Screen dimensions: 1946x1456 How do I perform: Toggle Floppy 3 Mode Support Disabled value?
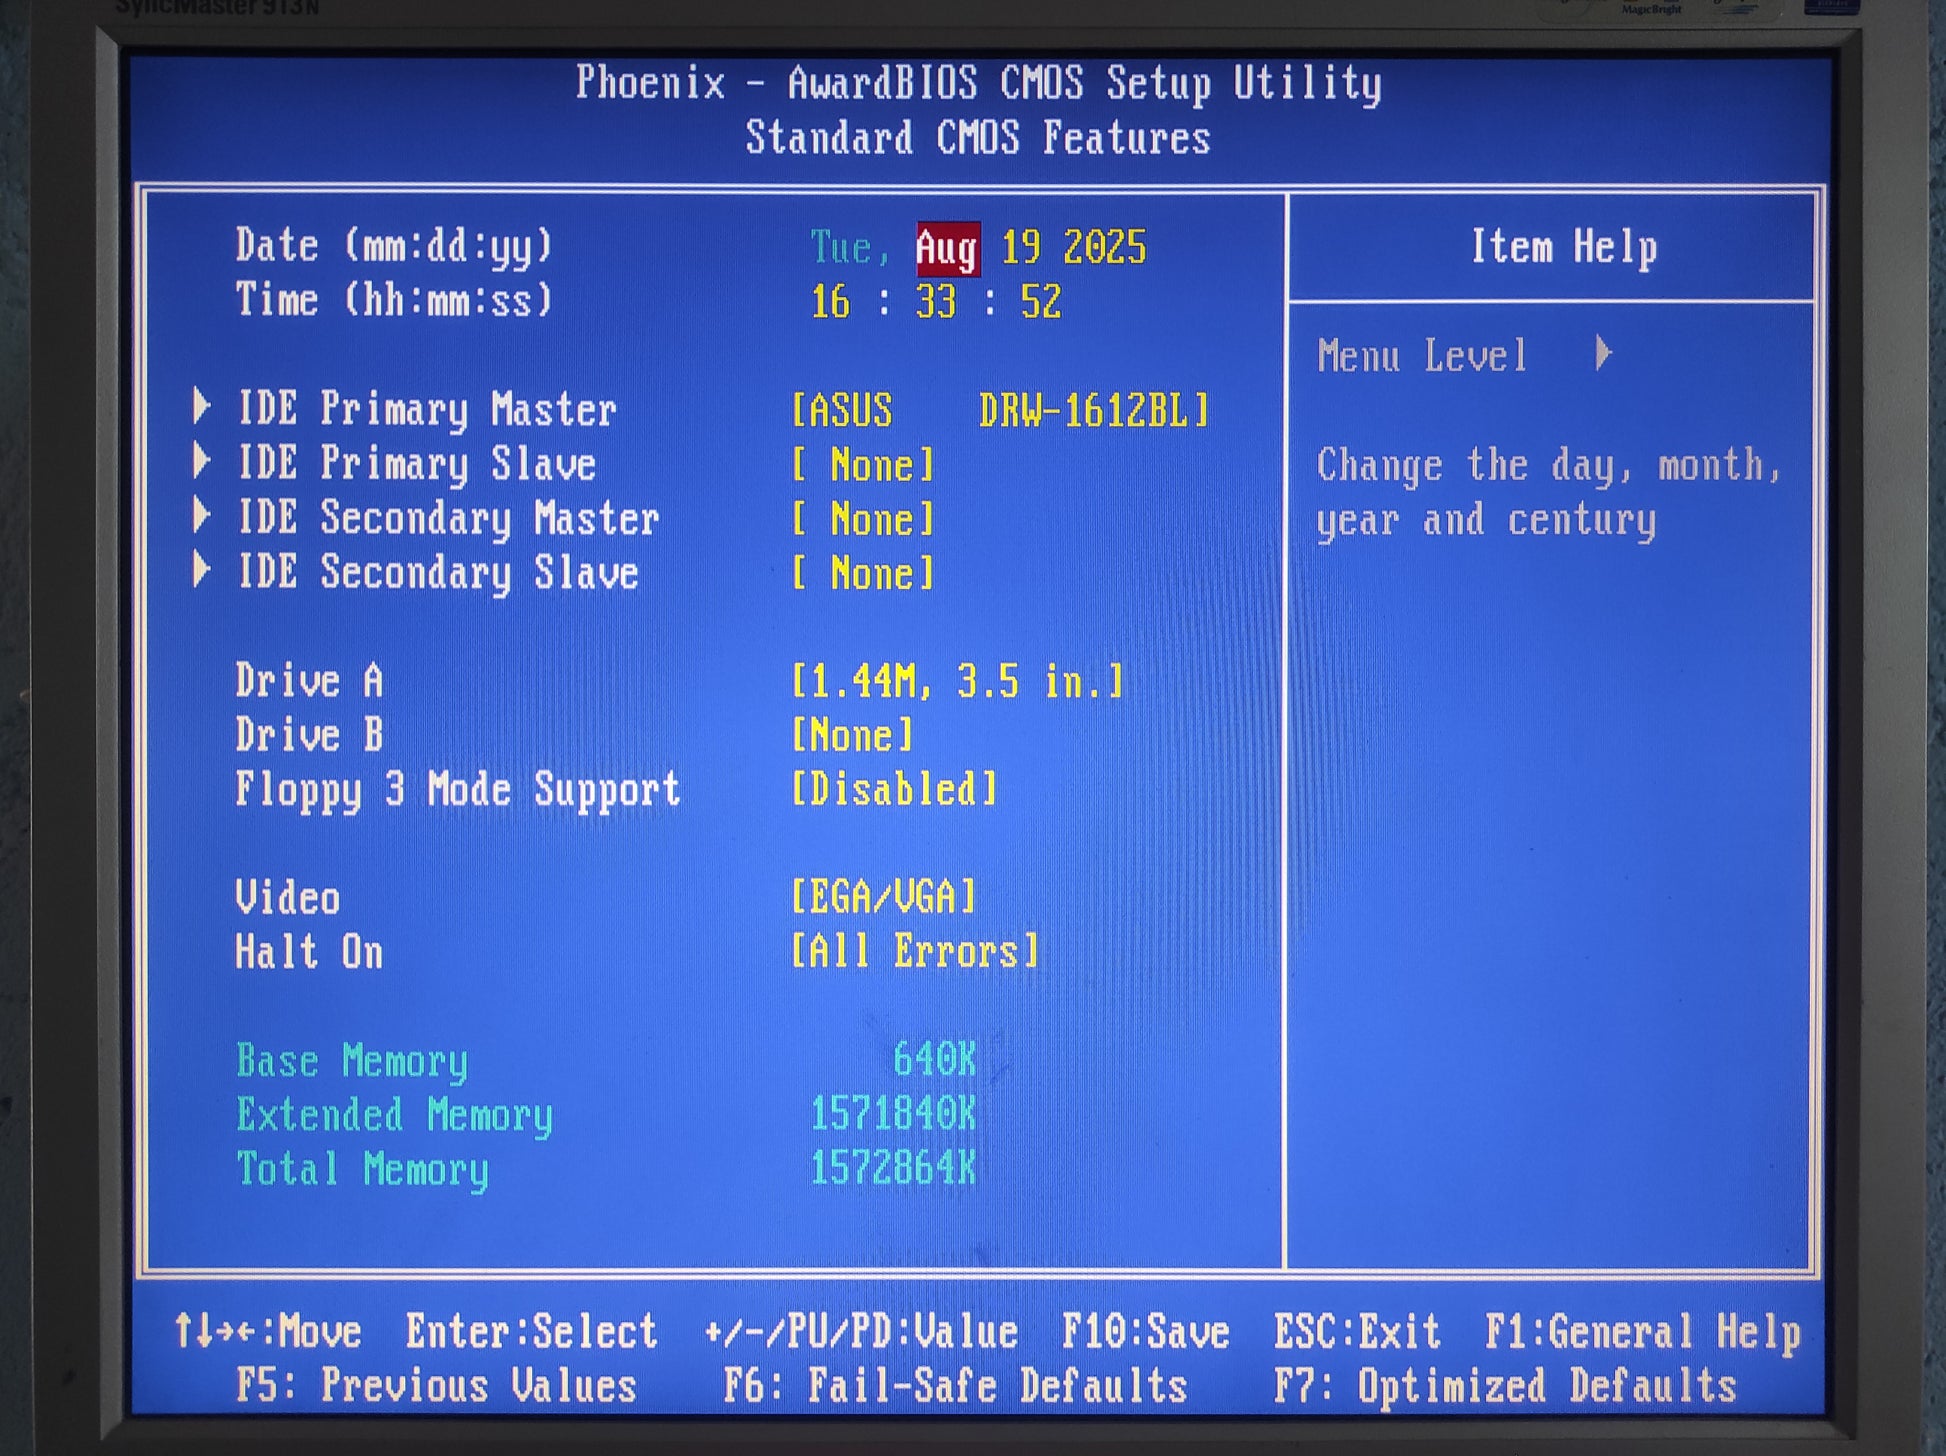pos(894,789)
